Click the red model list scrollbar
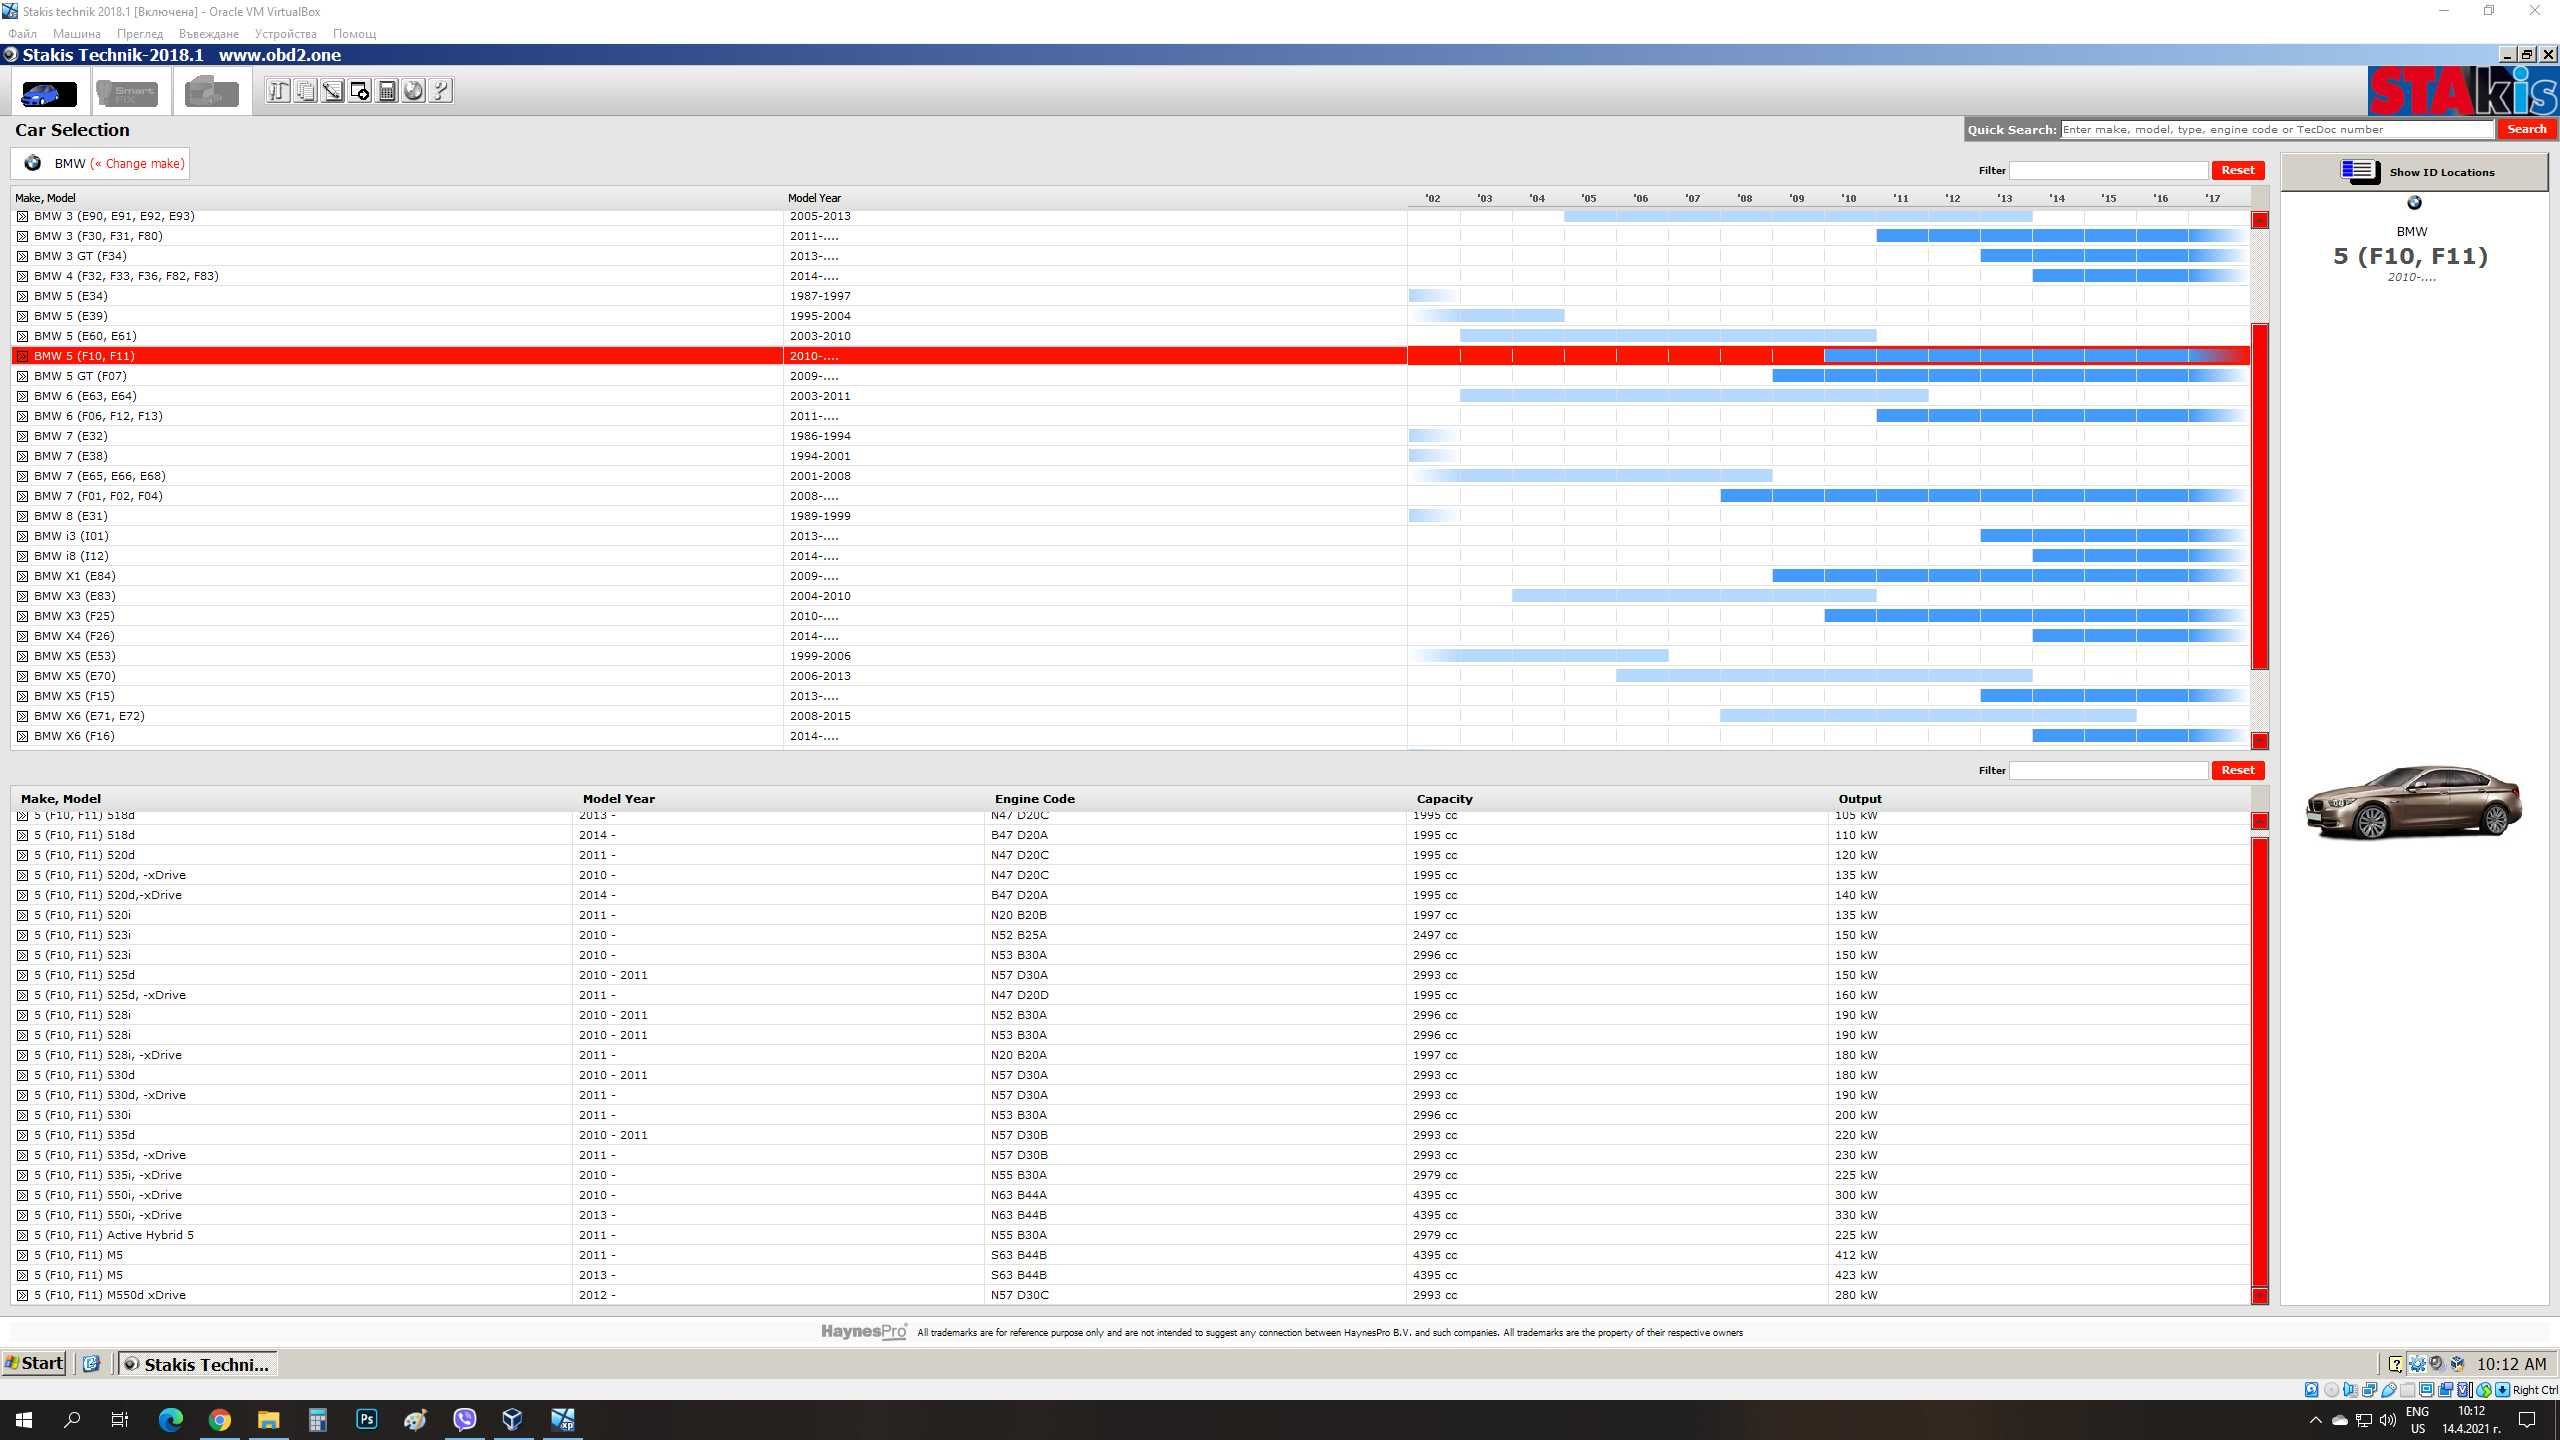 click(x=2259, y=496)
